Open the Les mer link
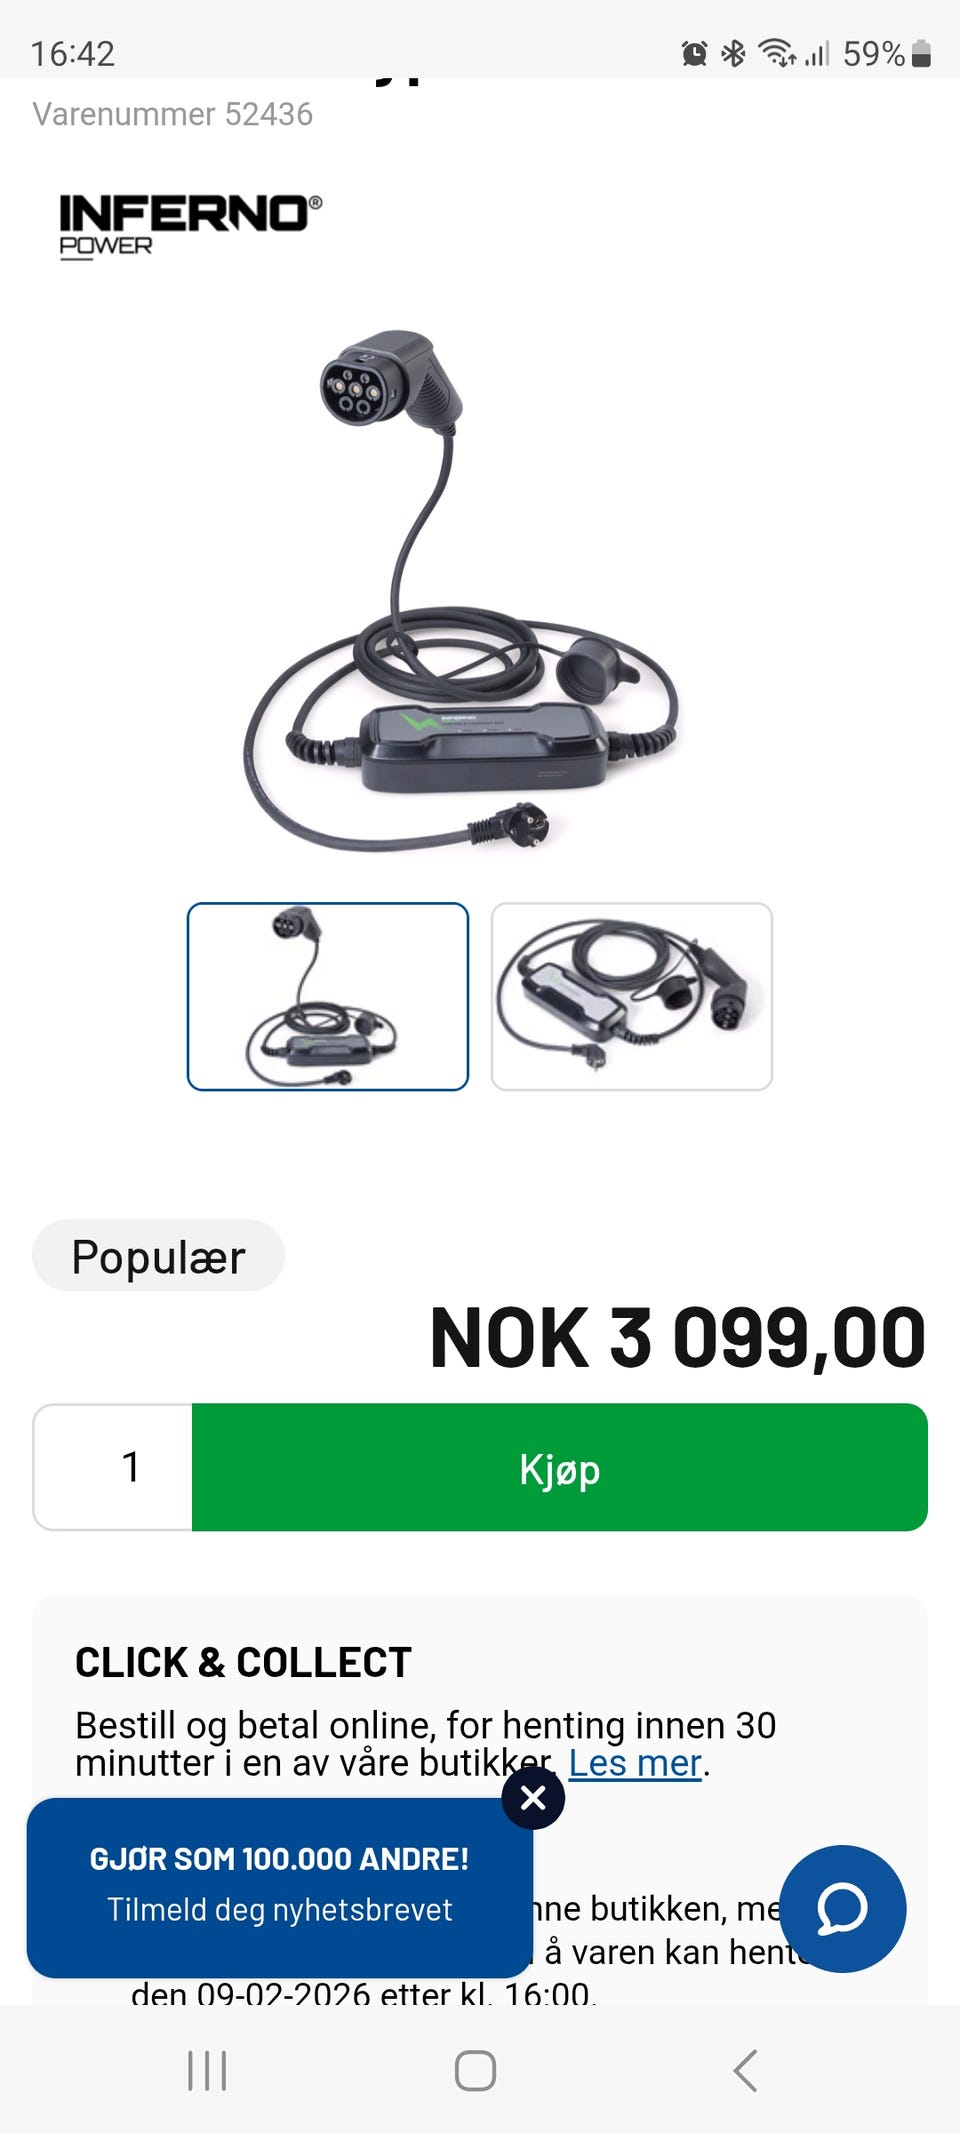The width and height of the screenshot is (960, 2133). tap(635, 1763)
